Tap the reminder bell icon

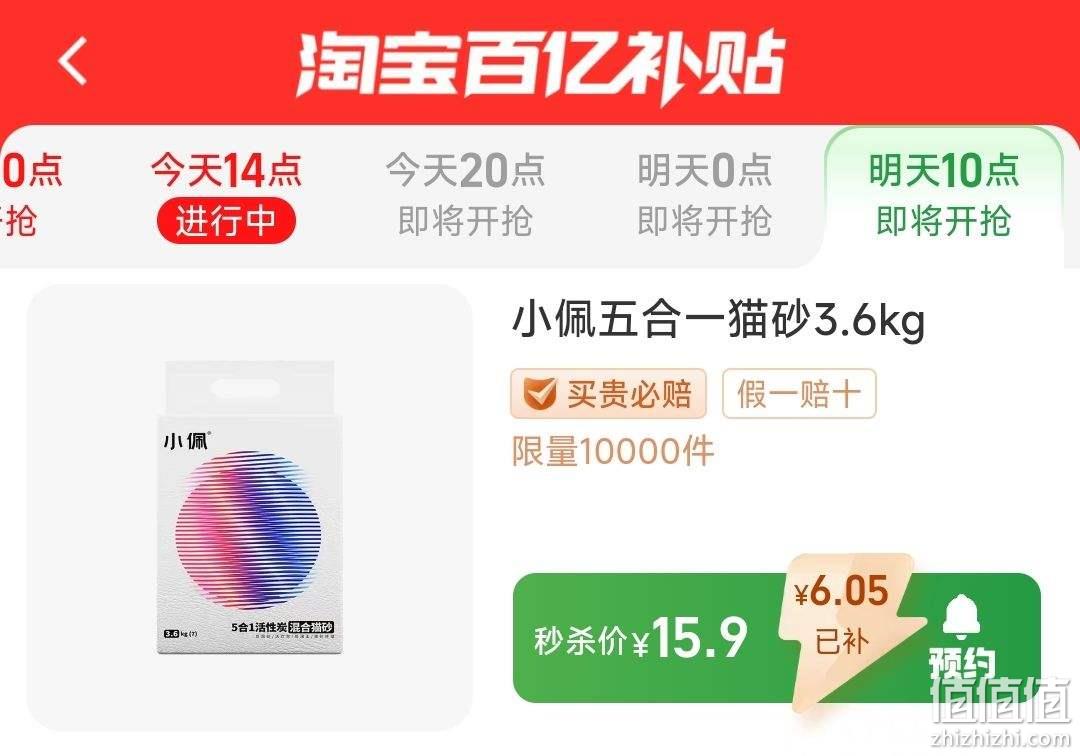pos(962,618)
